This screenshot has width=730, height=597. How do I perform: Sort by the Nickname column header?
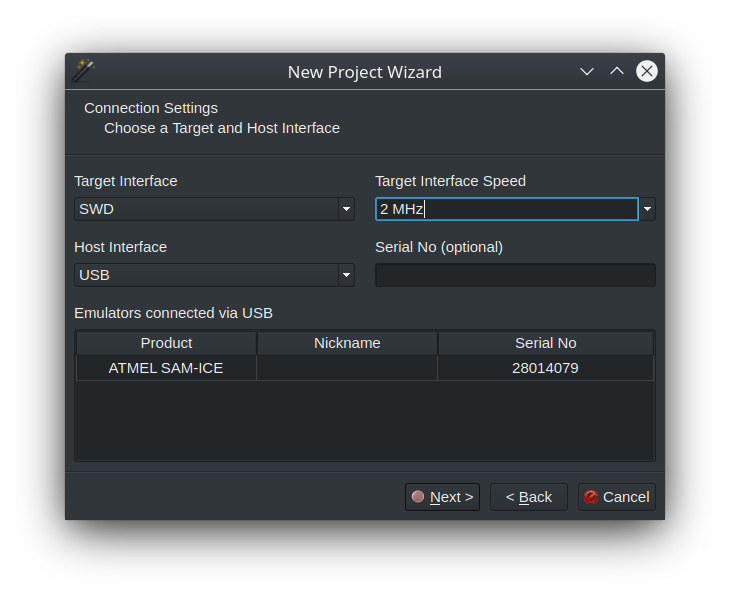coord(347,343)
